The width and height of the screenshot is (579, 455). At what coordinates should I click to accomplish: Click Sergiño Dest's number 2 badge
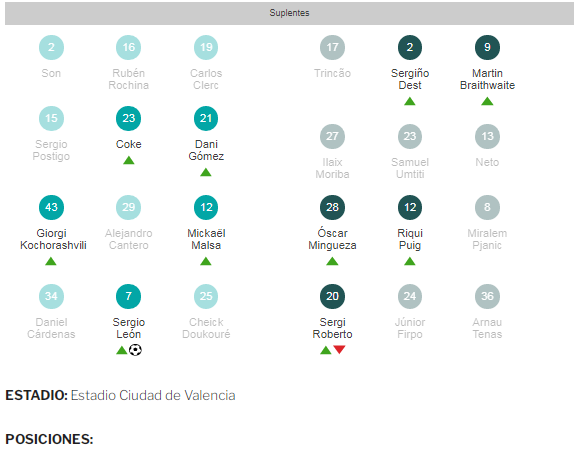click(410, 47)
